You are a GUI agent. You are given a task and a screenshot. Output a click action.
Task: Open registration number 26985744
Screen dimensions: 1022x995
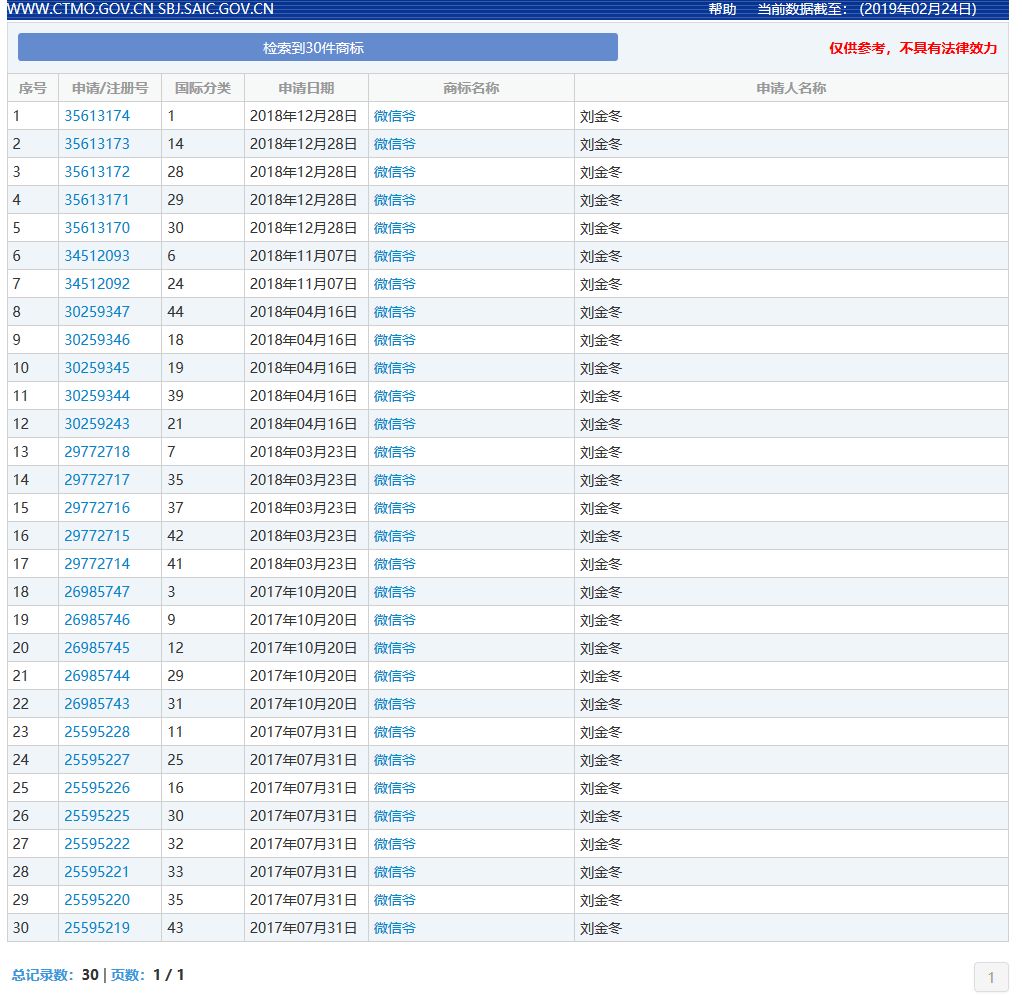[97, 676]
